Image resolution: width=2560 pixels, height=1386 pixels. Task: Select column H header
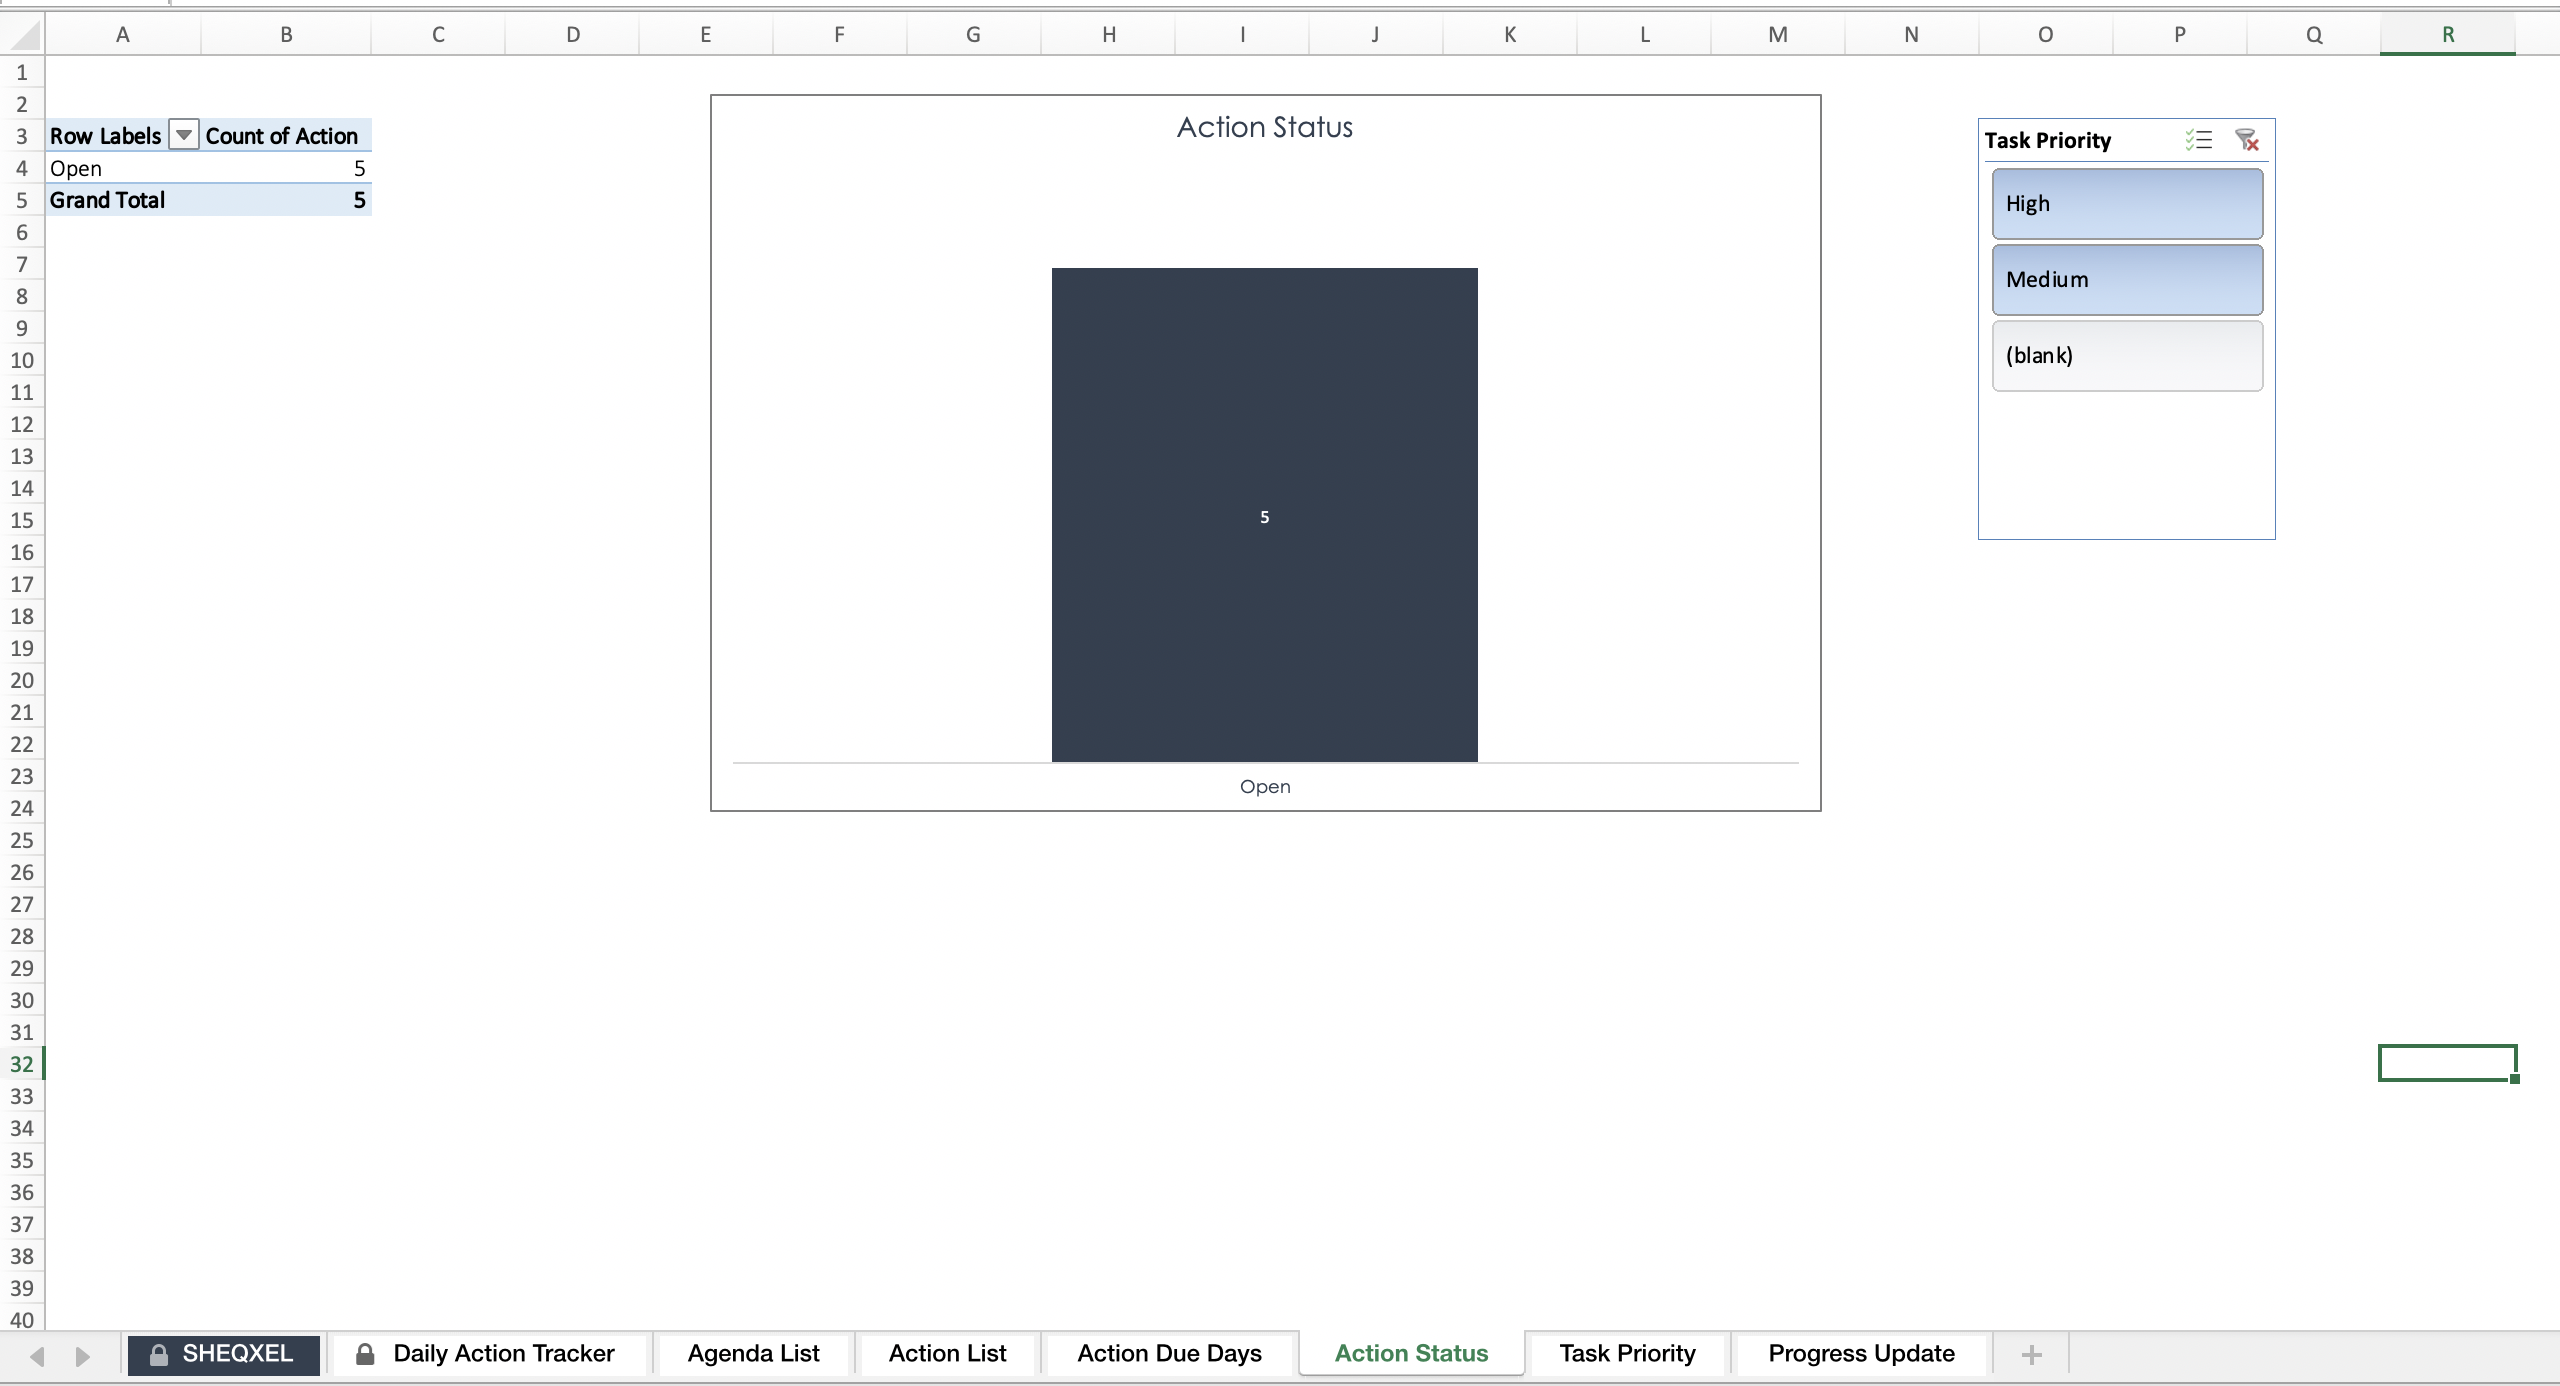[x=1108, y=35]
